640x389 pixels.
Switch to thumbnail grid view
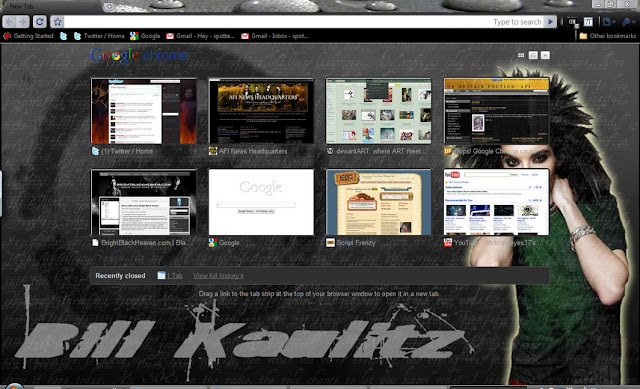521,55
